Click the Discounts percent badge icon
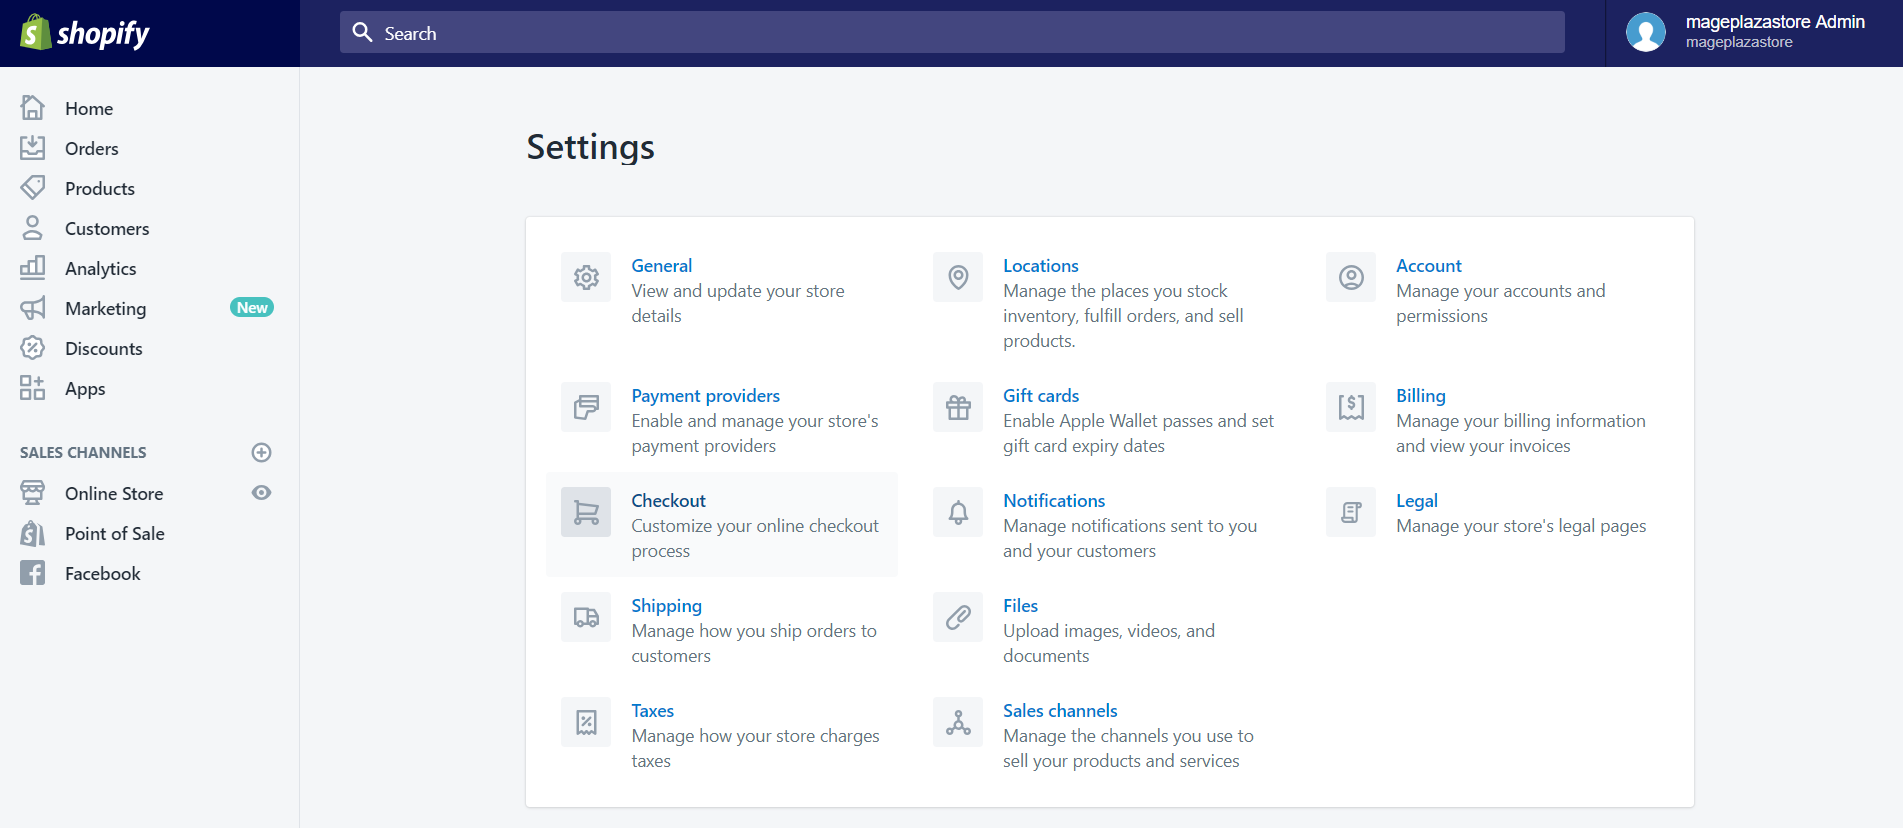1903x828 pixels. (32, 348)
